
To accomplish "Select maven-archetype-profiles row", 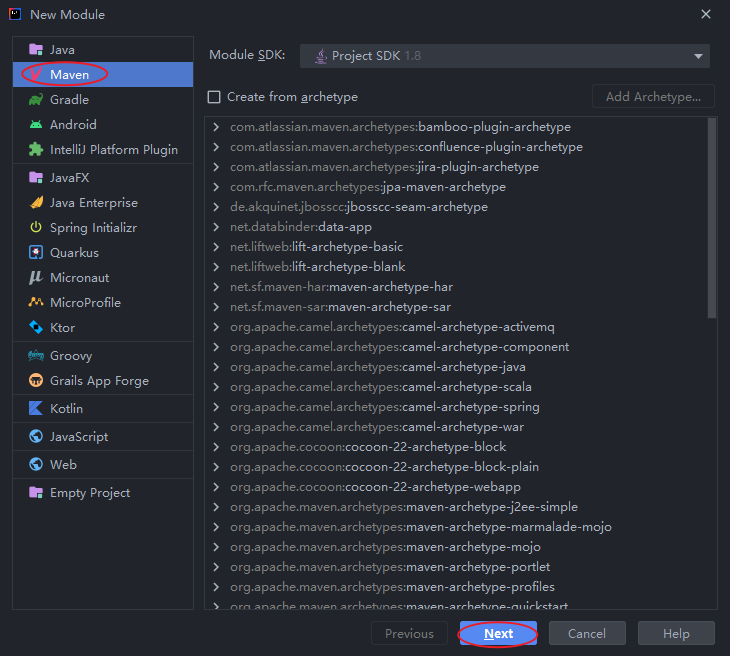I will tap(456, 587).
